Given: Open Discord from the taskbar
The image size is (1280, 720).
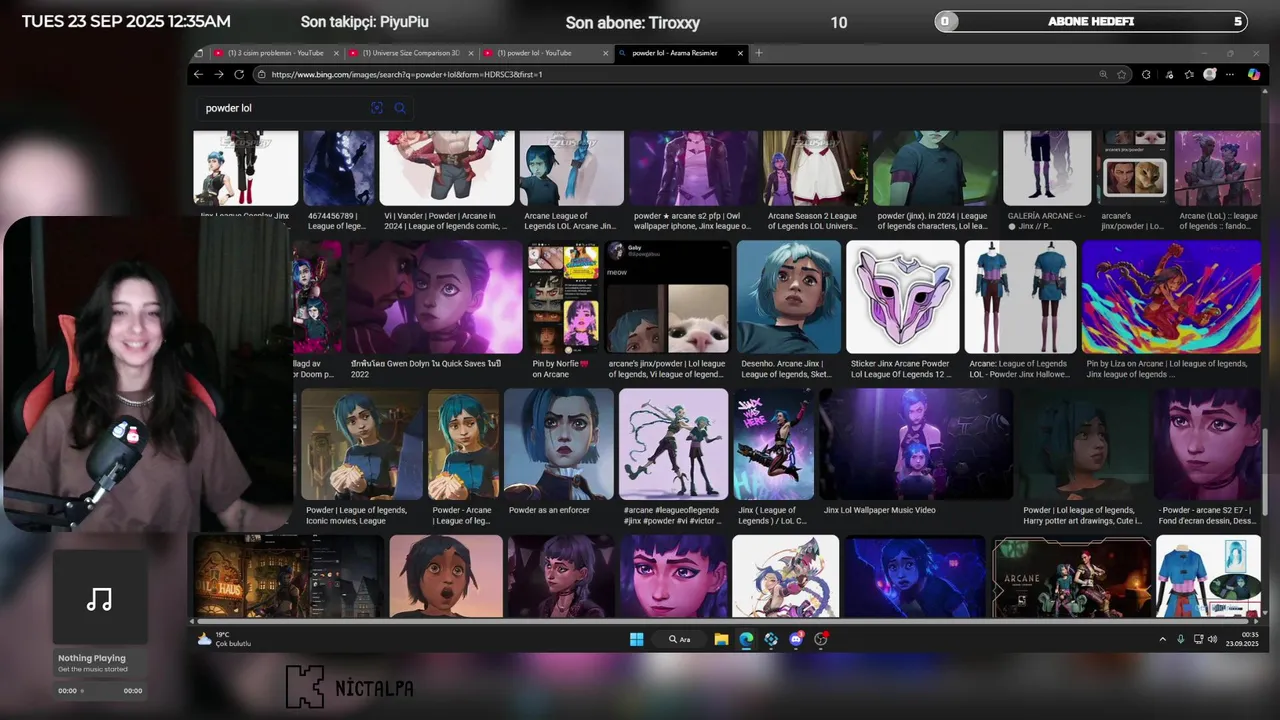Looking at the screenshot, I should pyautogui.click(x=796, y=639).
